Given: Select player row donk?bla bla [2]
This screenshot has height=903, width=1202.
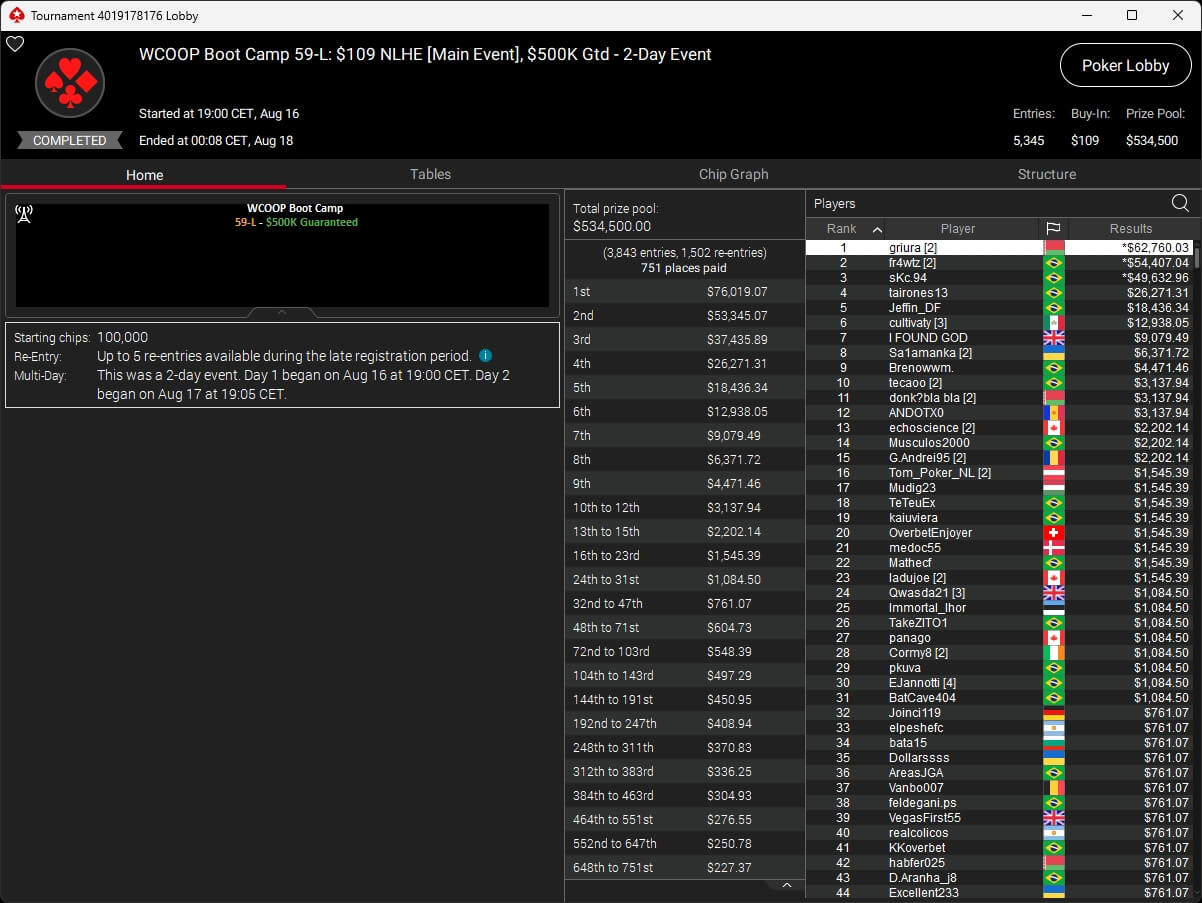Looking at the screenshot, I should pyautogui.click(x=1000, y=398).
